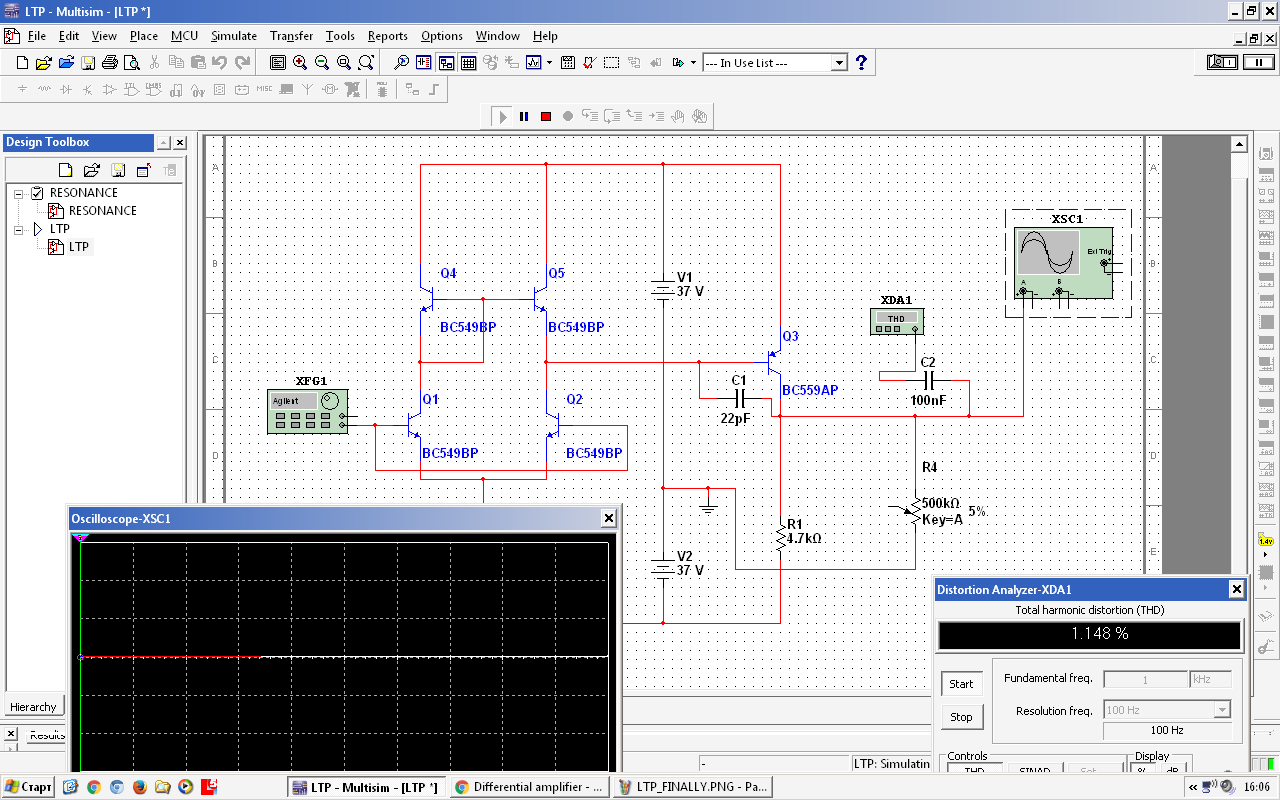
Task: Open the Simulate menu
Action: (x=234, y=36)
